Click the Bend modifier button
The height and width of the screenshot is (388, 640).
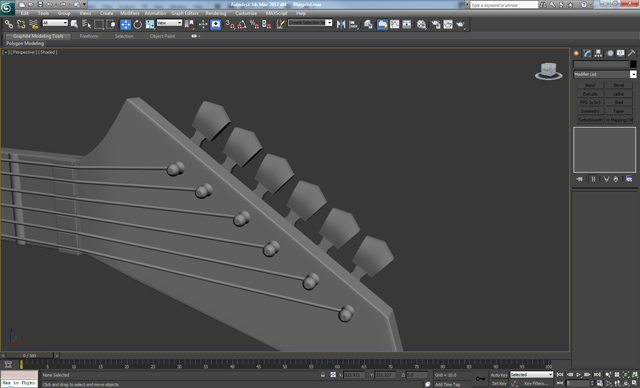tap(590, 85)
